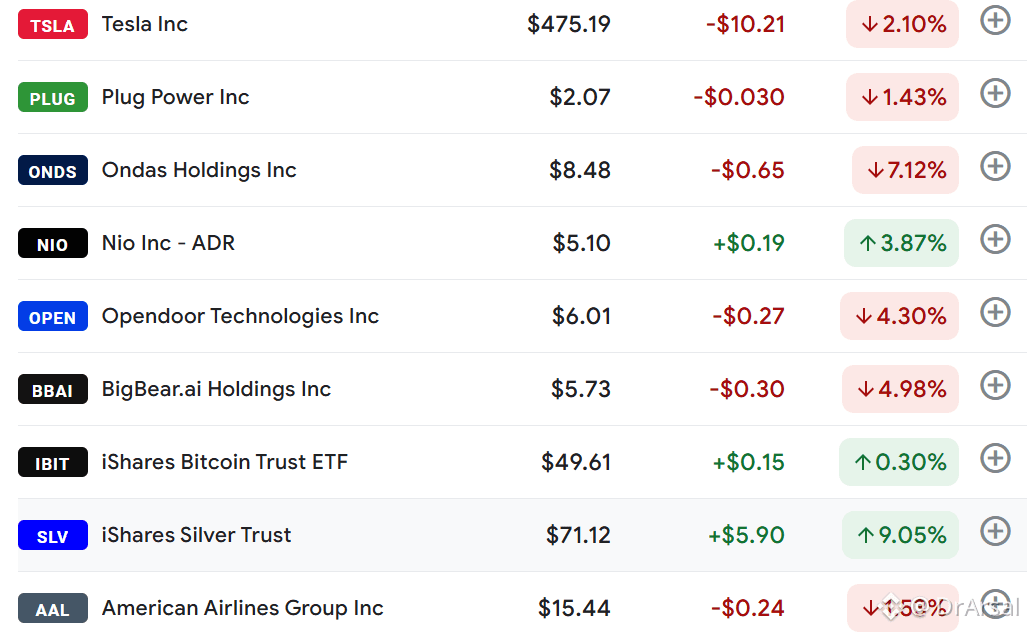Select the ONDS ticker badge
Image resolution: width=1027 pixels, height=632 pixels.
52,170
